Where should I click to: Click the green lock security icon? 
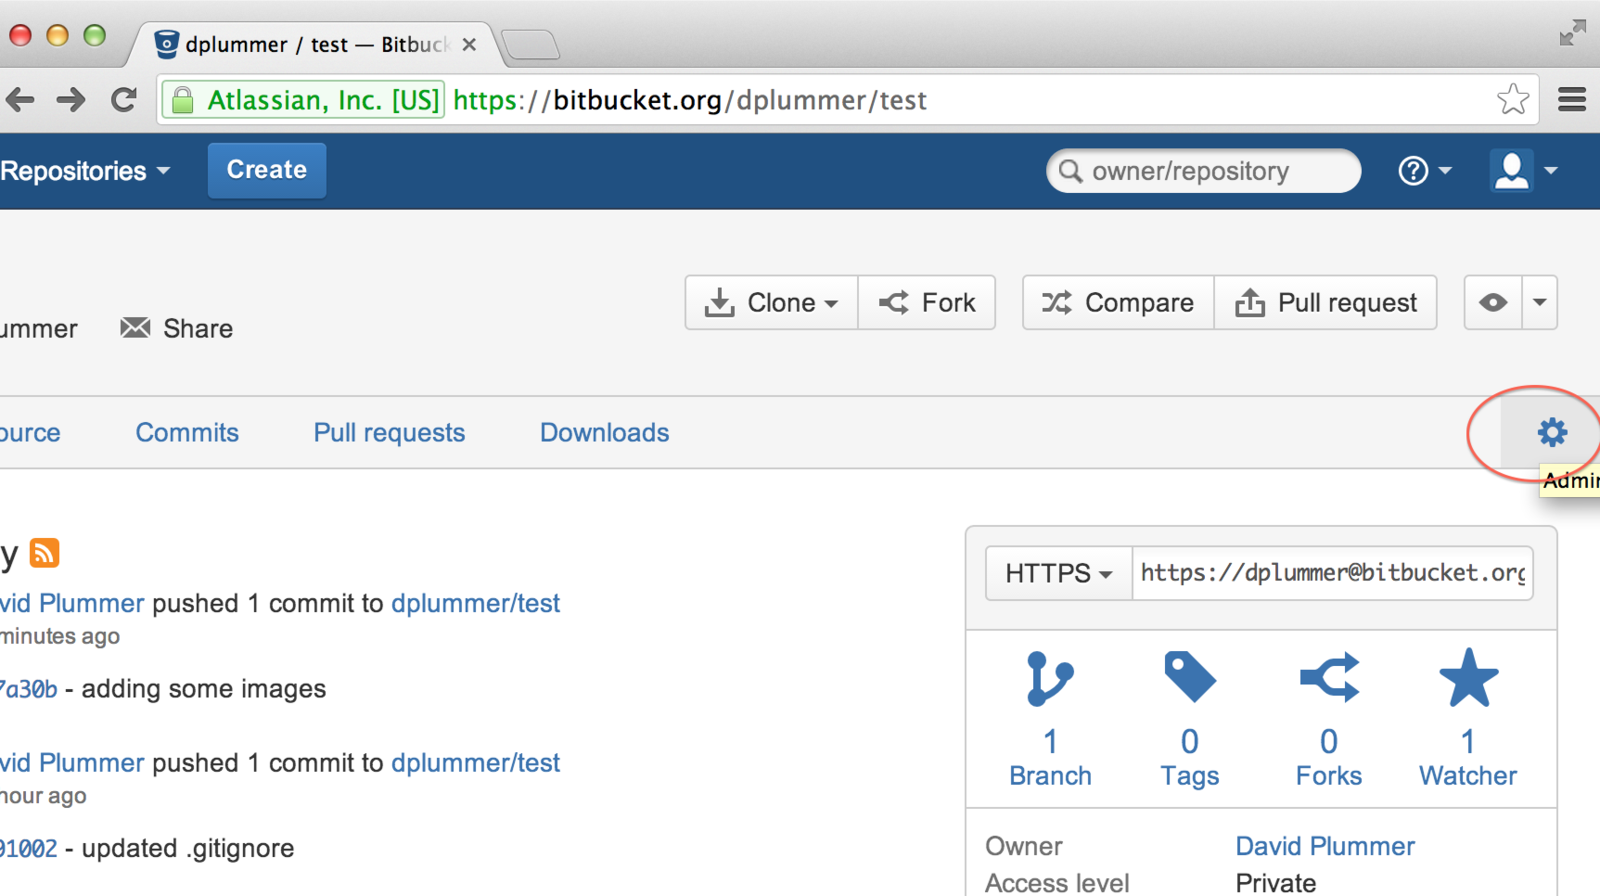pos(182,100)
